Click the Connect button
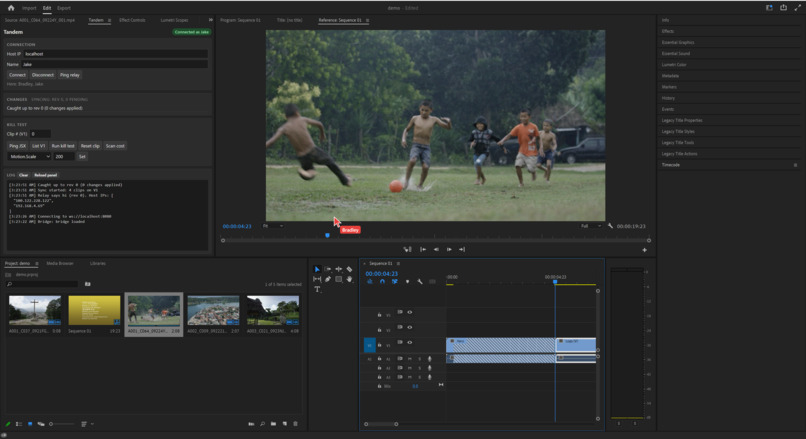Image resolution: width=806 pixels, height=439 pixels. pos(17,75)
